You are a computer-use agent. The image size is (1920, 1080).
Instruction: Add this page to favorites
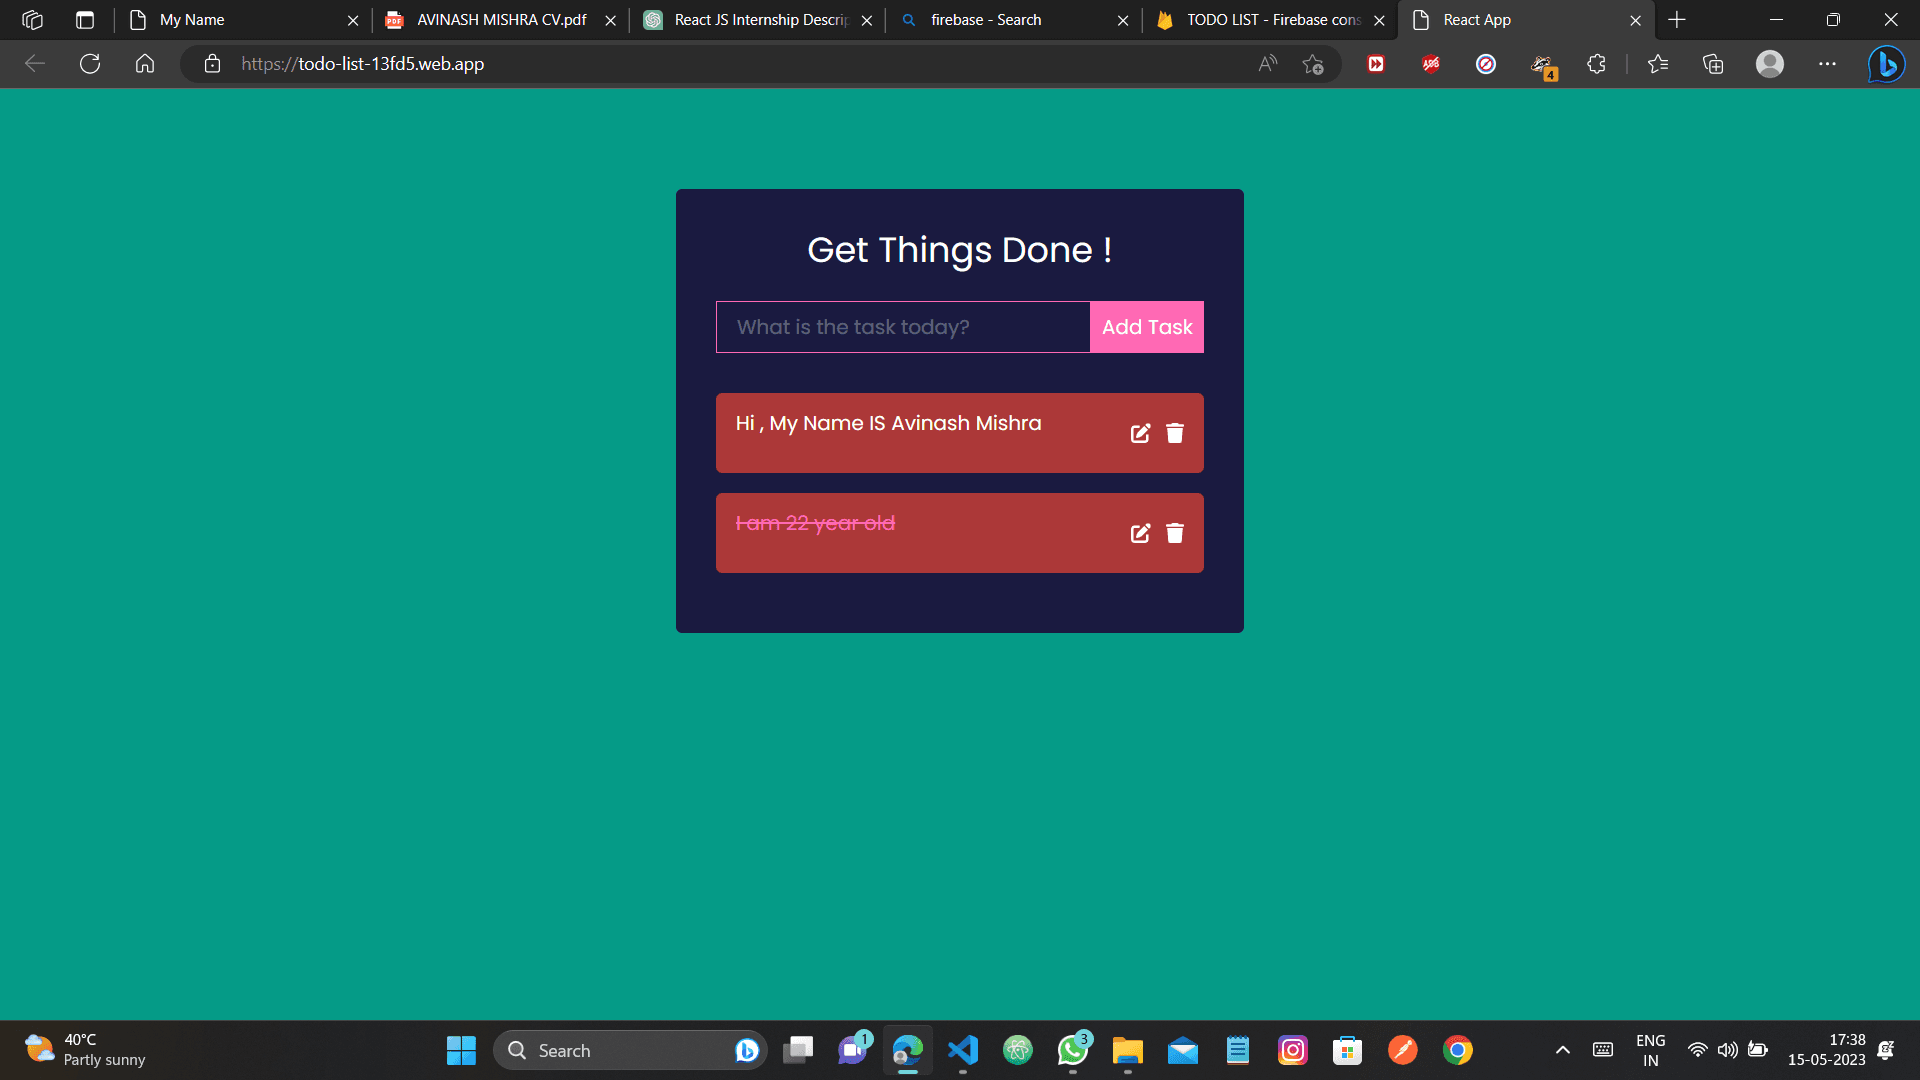click(1313, 64)
